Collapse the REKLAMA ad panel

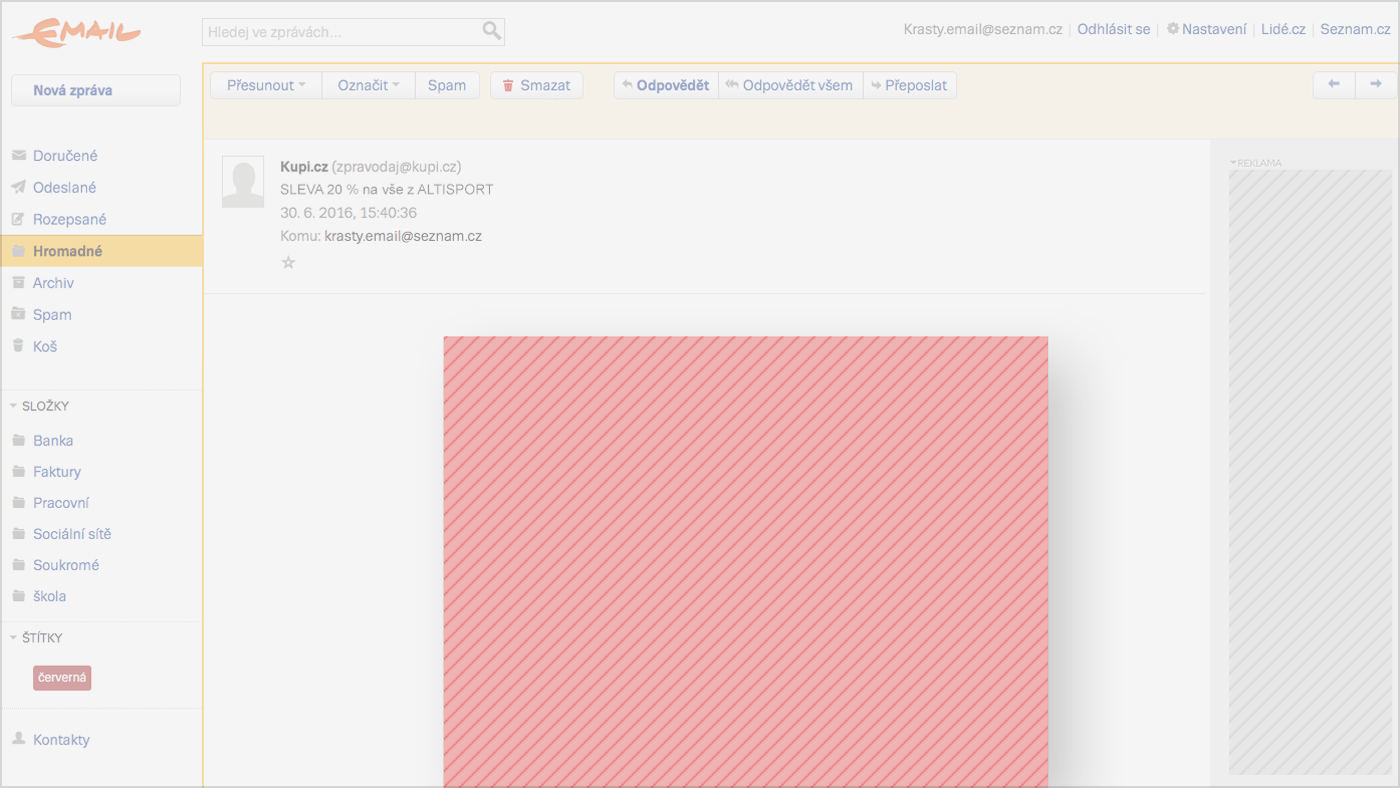click(1233, 162)
